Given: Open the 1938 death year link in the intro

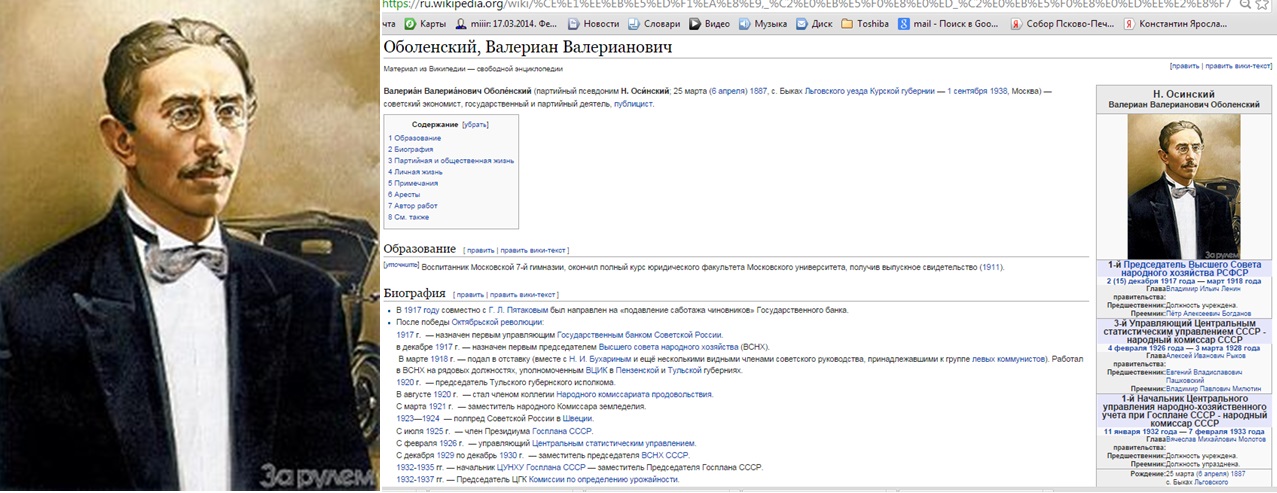Looking at the screenshot, I should [x=999, y=91].
